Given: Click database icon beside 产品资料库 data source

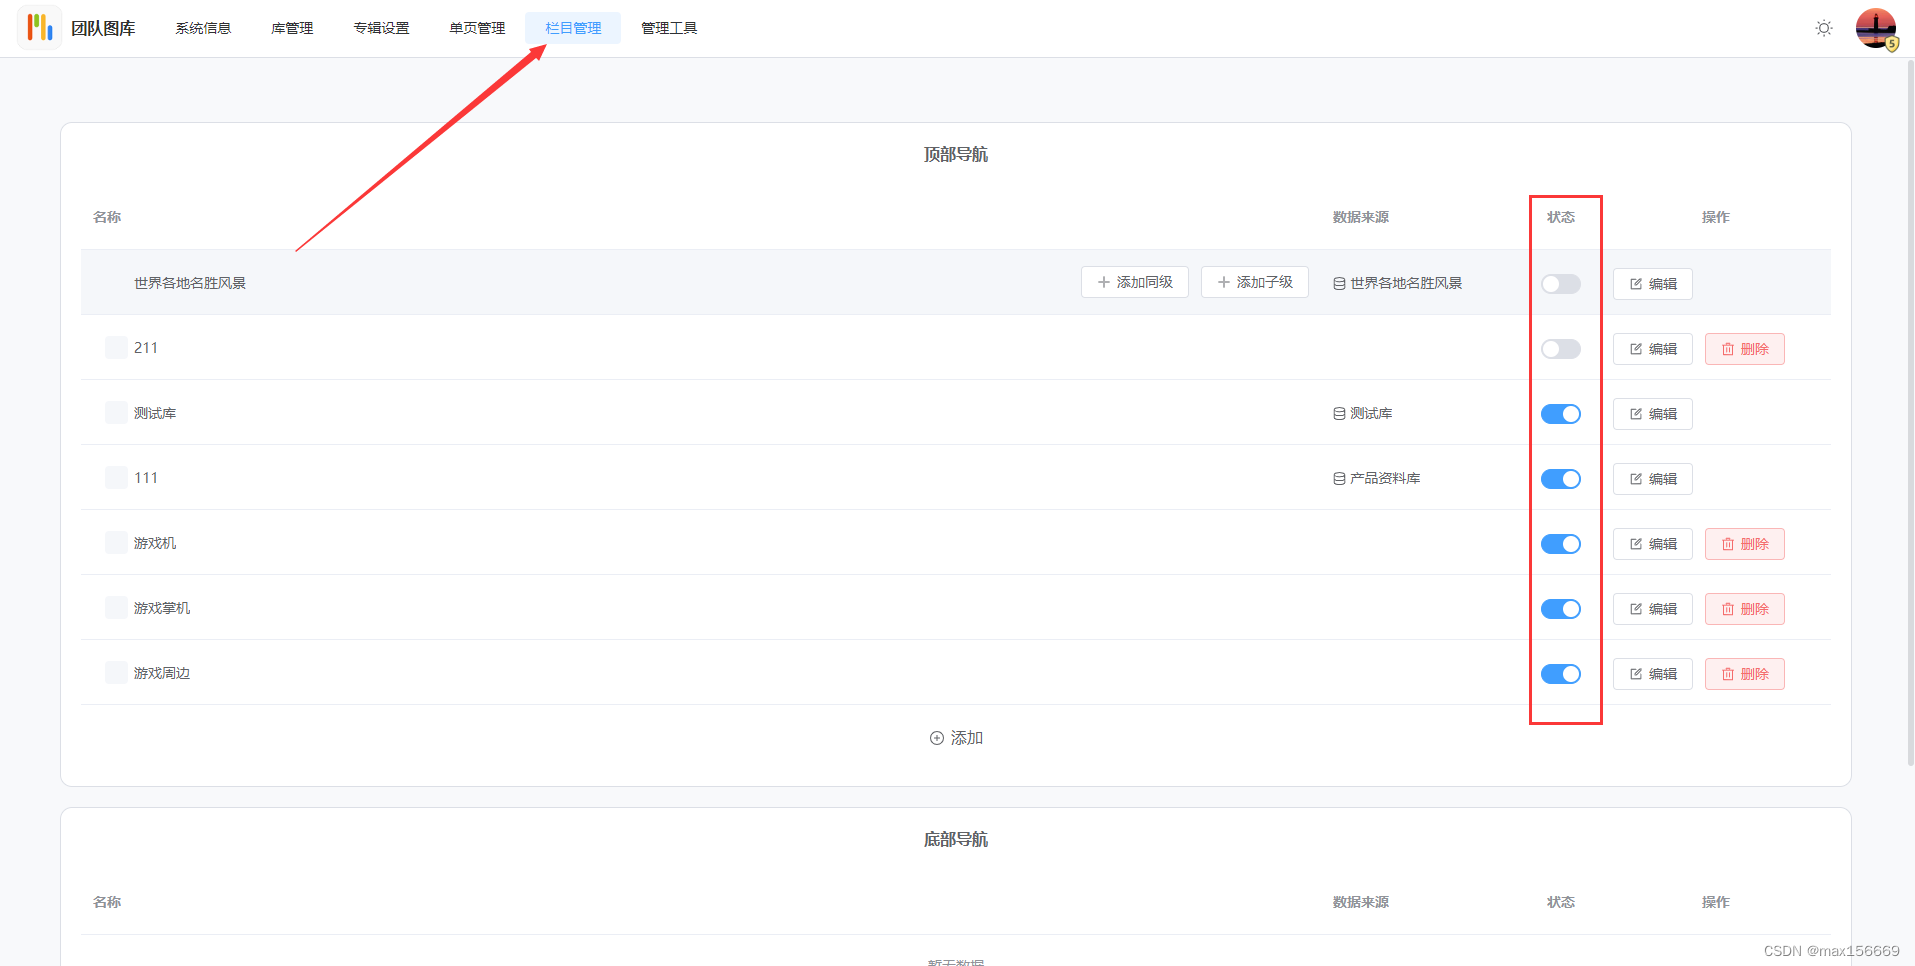Looking at the screenshot, I should click(x=1339, y=479).
